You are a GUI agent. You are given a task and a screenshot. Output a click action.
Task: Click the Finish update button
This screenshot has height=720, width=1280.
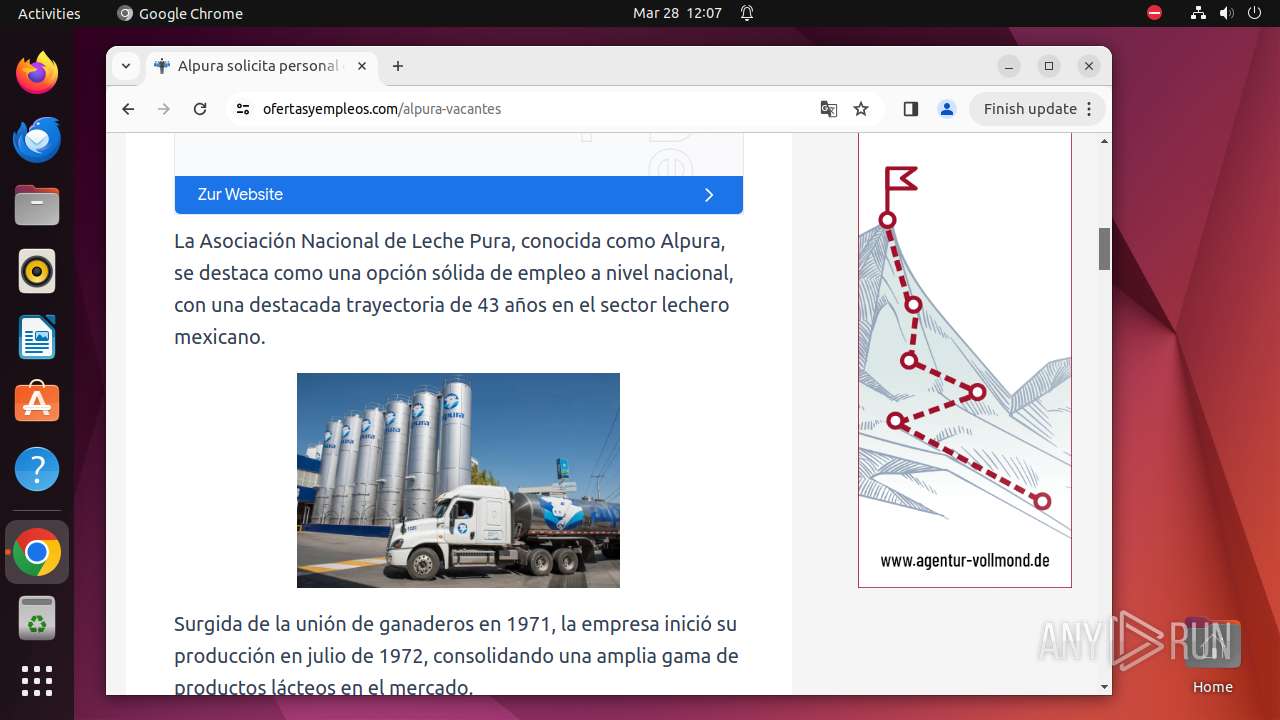pyautogui.click(x=1037, y=109)
